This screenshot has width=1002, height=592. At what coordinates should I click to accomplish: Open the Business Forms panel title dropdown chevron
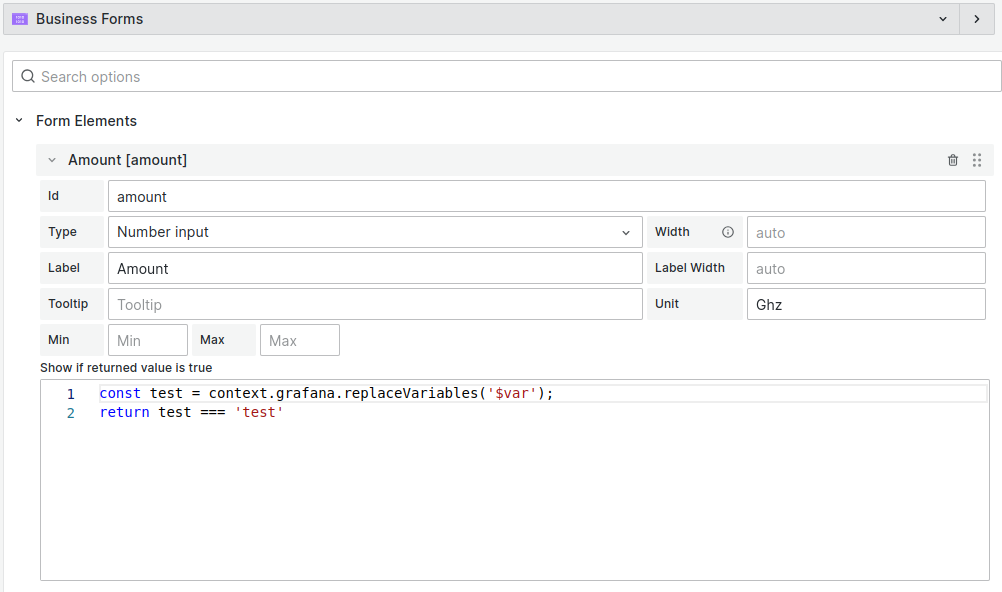point(942,19)
